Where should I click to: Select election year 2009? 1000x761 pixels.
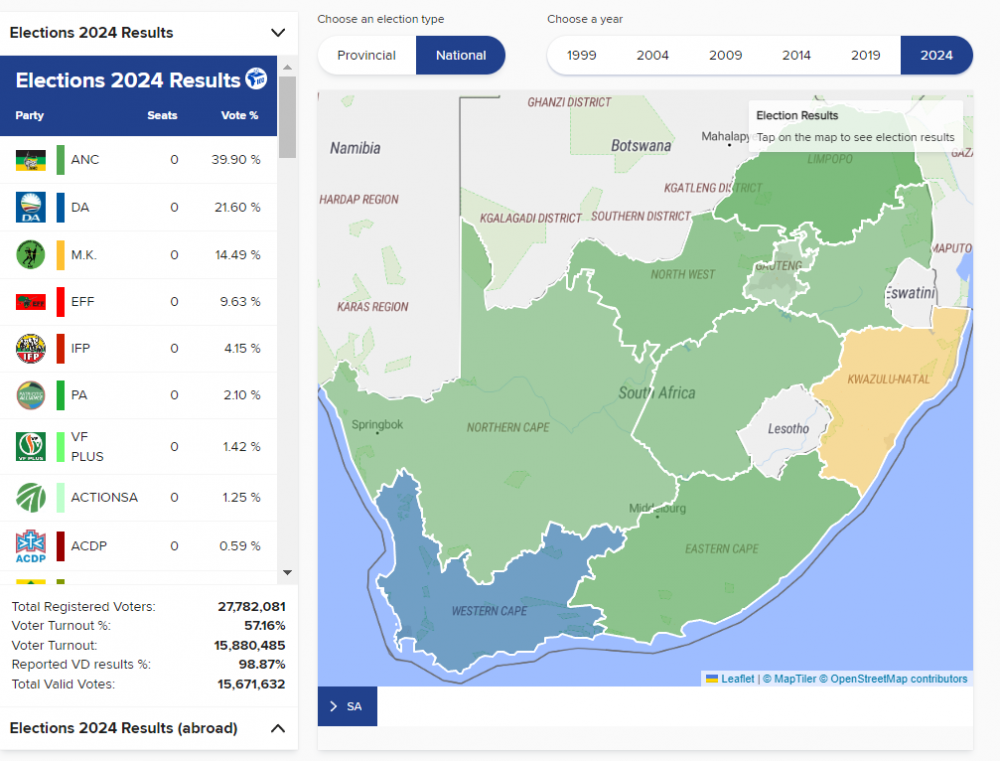tap(726, 55)
